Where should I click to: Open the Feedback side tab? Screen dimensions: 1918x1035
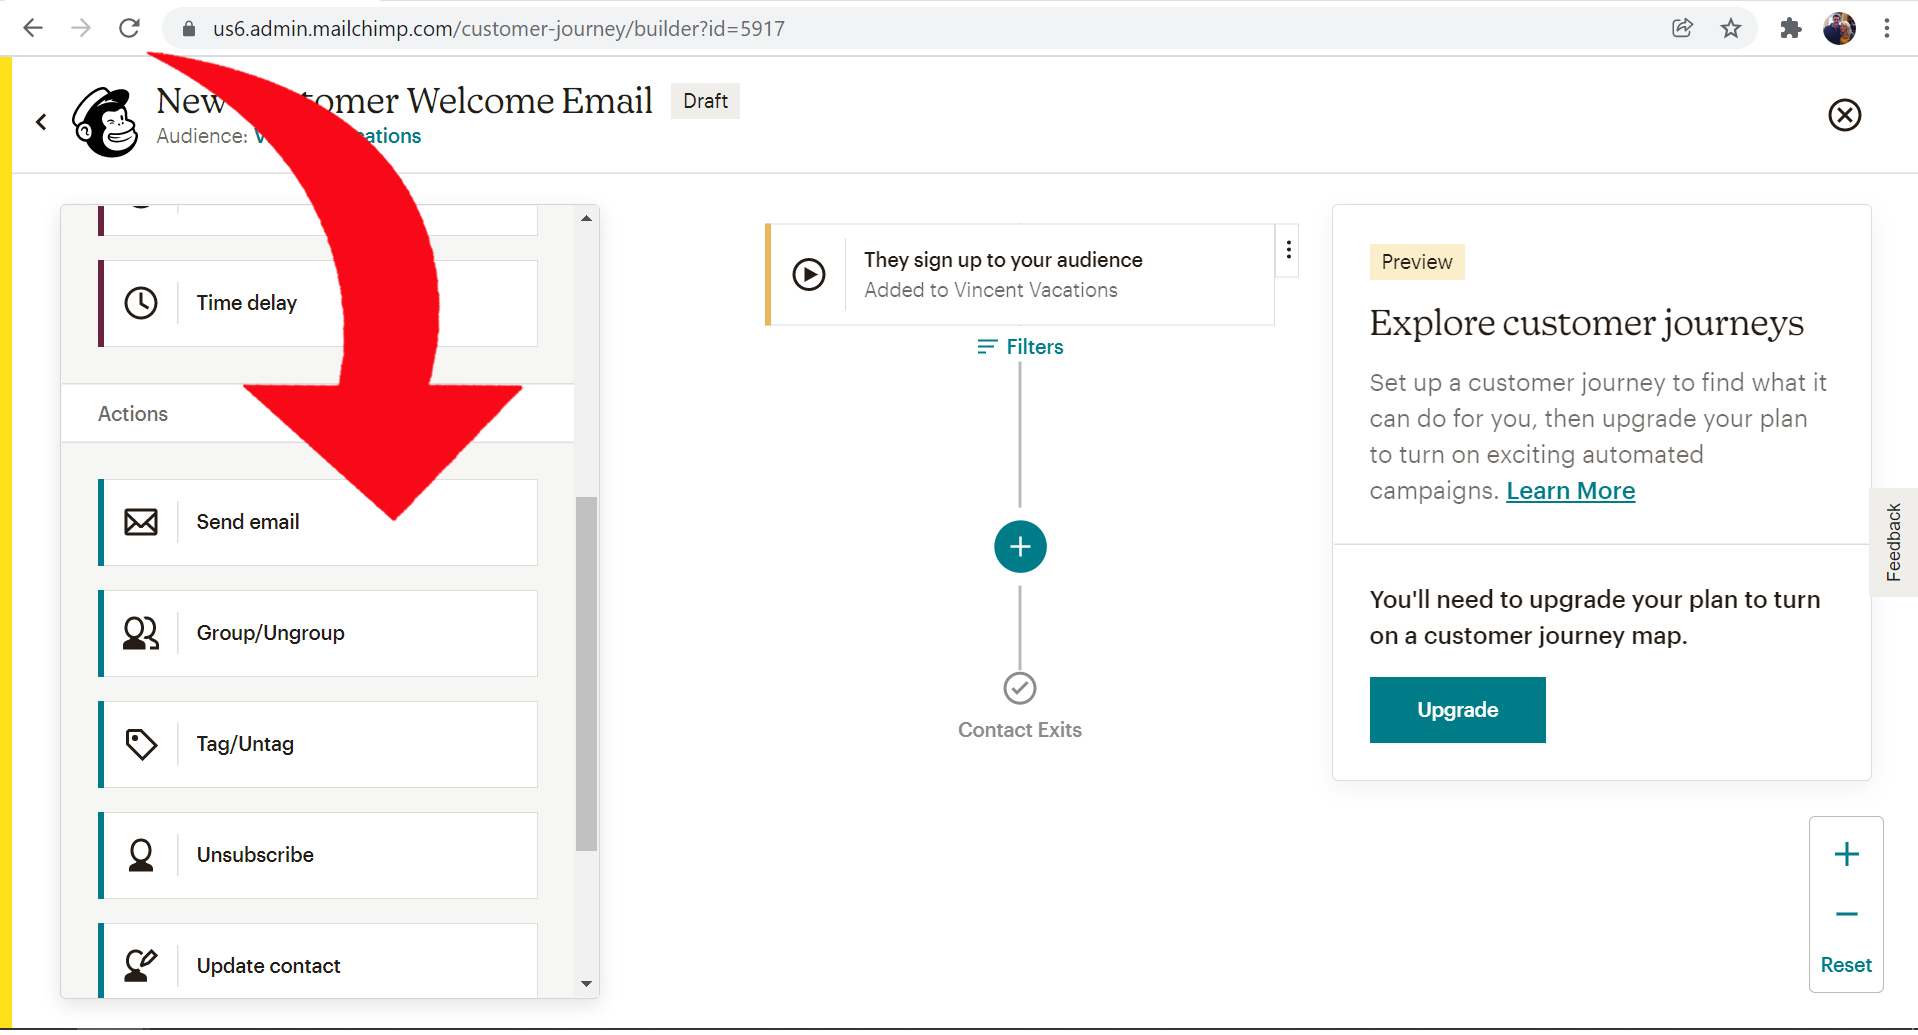tap(1894, 542)
